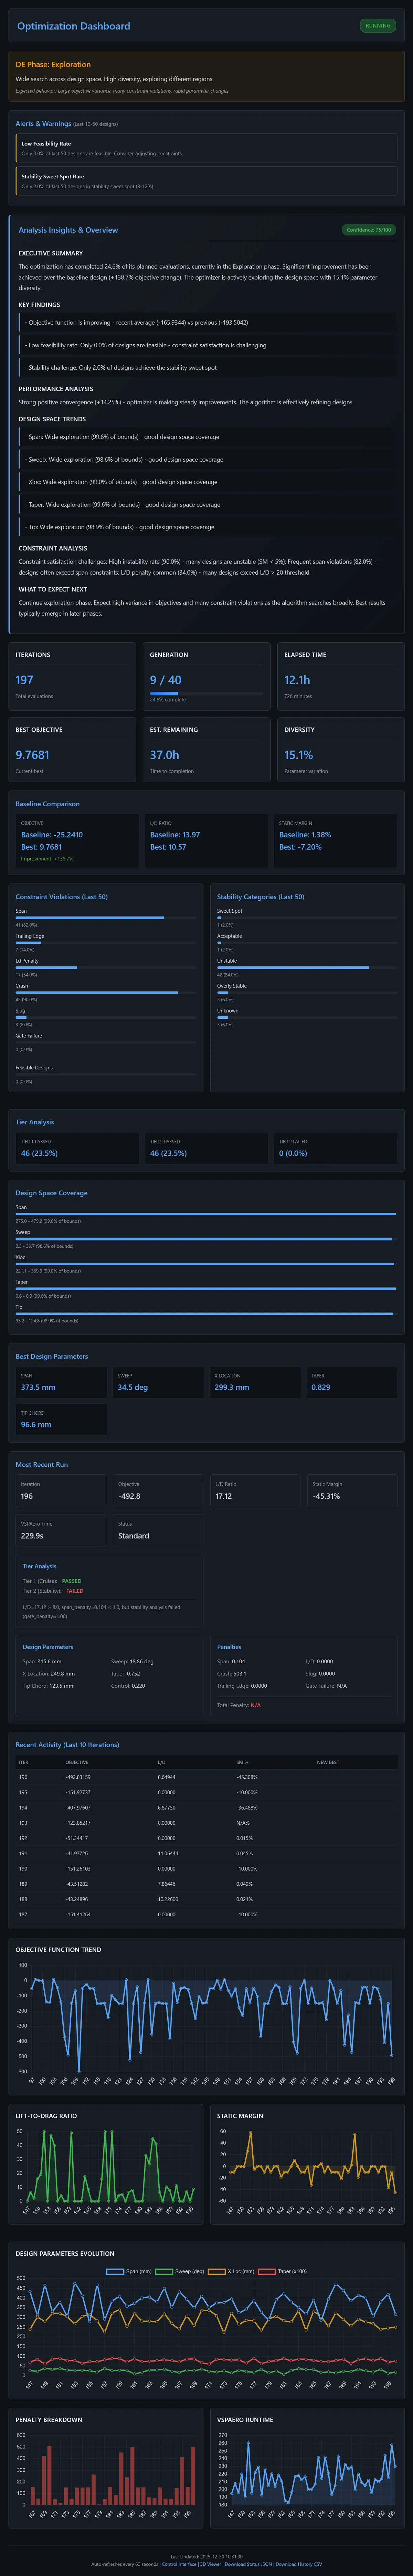The image size is (413, 2576).
Task: Select the Iterations value 197
Action: coord(24,680)
